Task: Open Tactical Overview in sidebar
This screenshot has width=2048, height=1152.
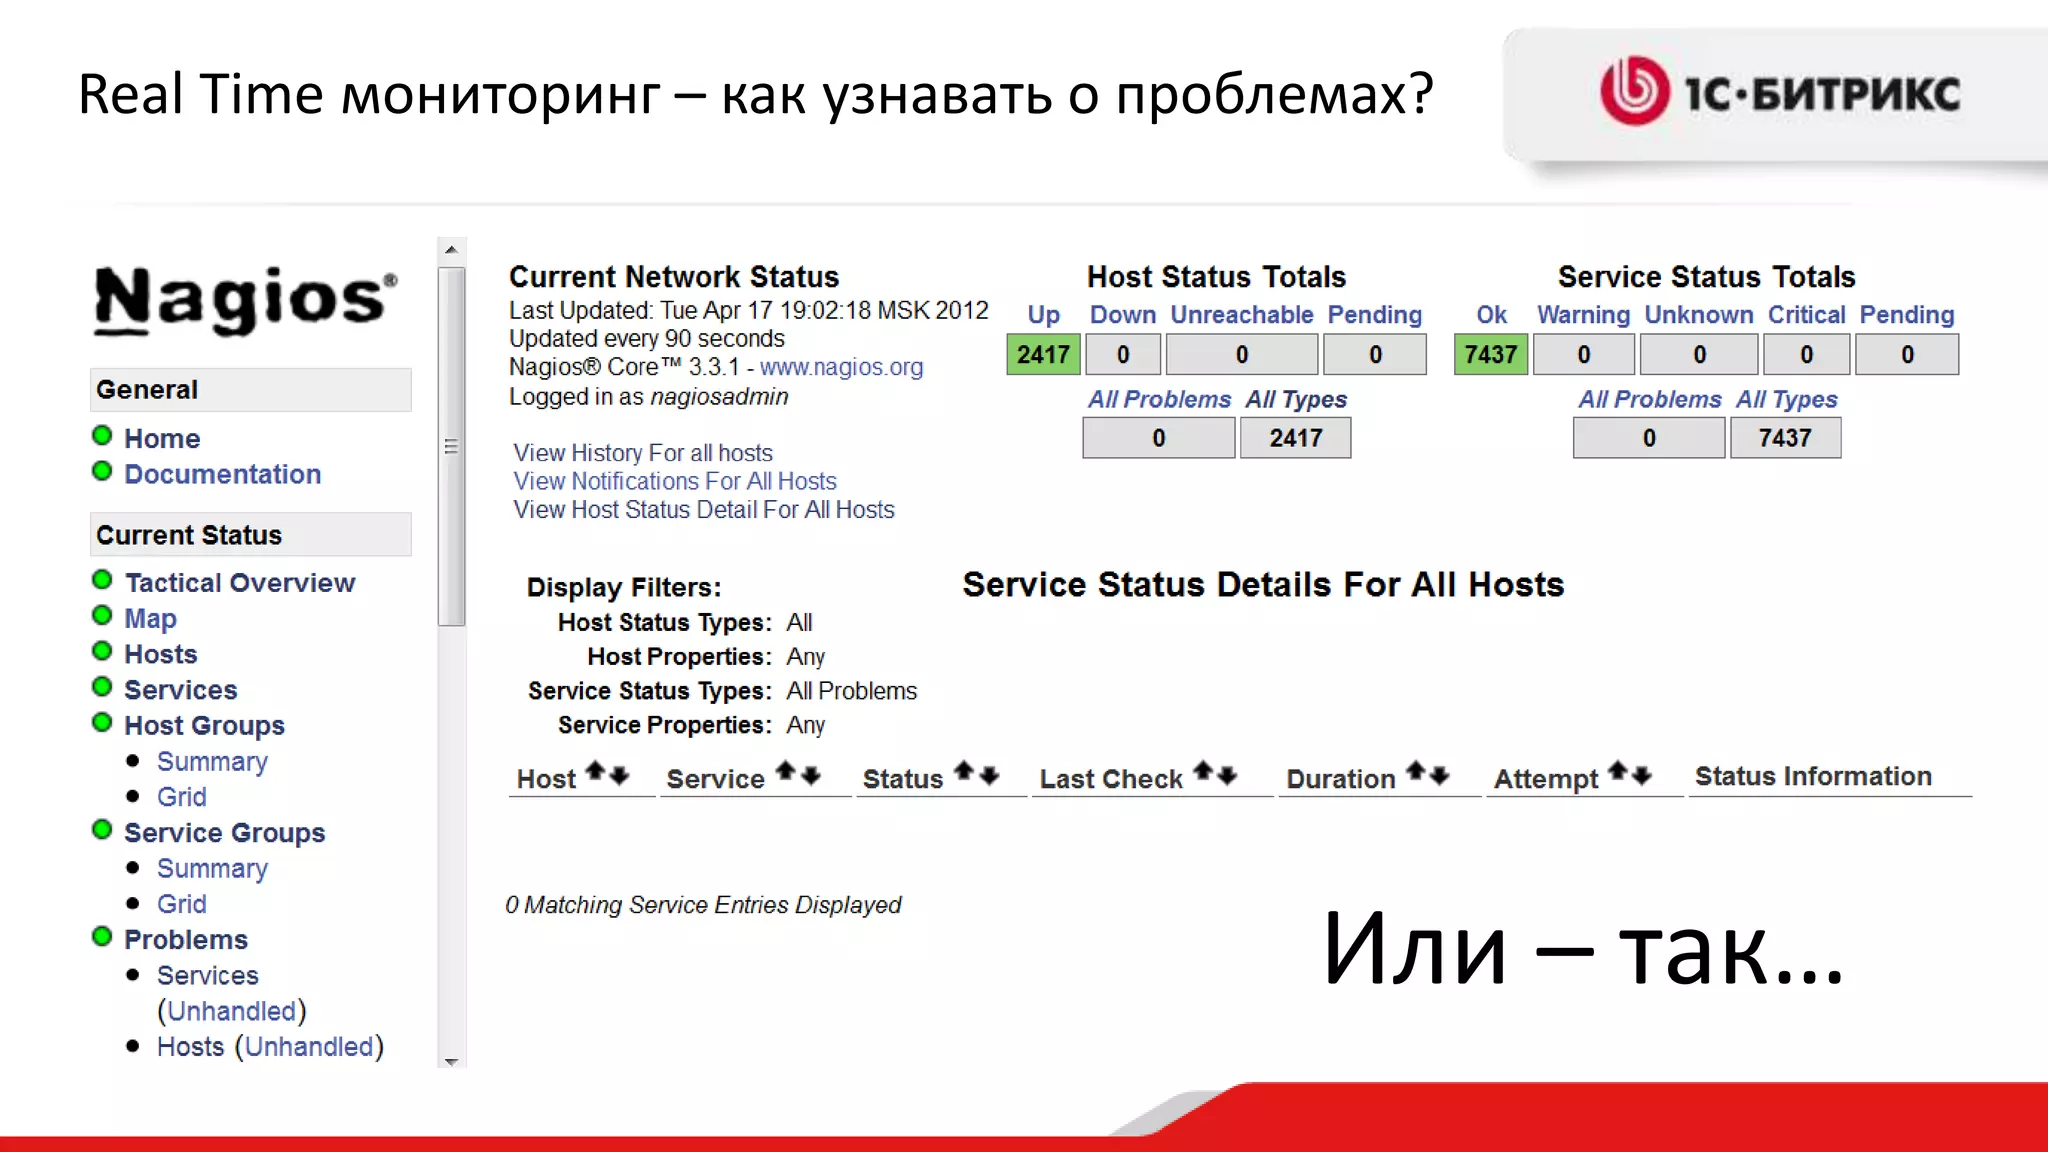Action: click(x=240, y=583)
